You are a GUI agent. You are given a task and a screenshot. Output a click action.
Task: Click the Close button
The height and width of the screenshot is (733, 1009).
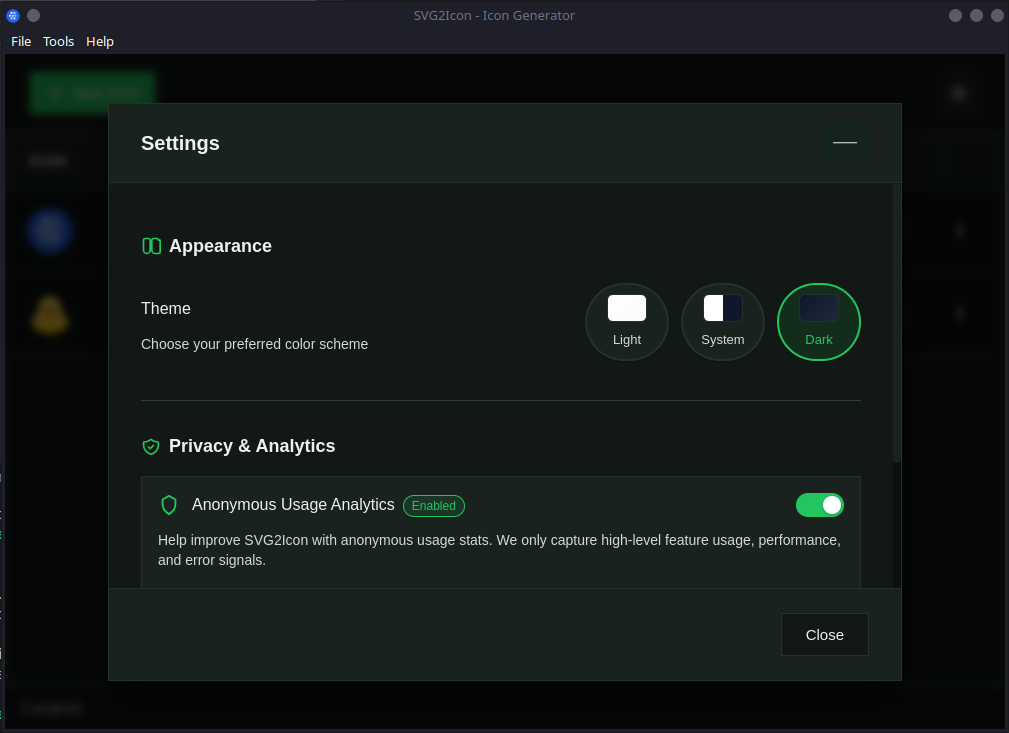coord(824,634)
